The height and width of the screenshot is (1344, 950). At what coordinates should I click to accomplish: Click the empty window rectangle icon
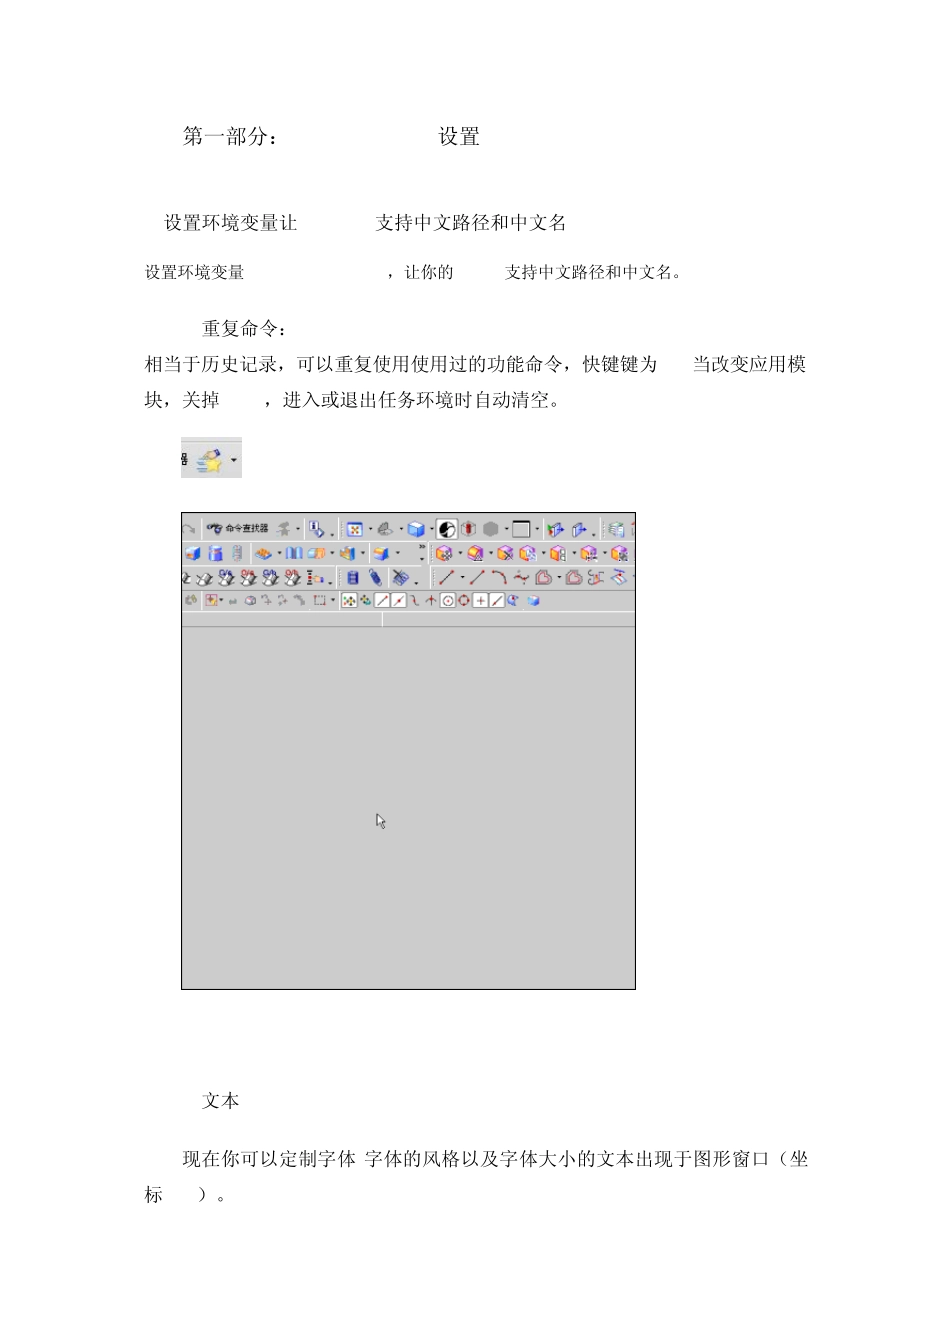click(x=521, y=529)
